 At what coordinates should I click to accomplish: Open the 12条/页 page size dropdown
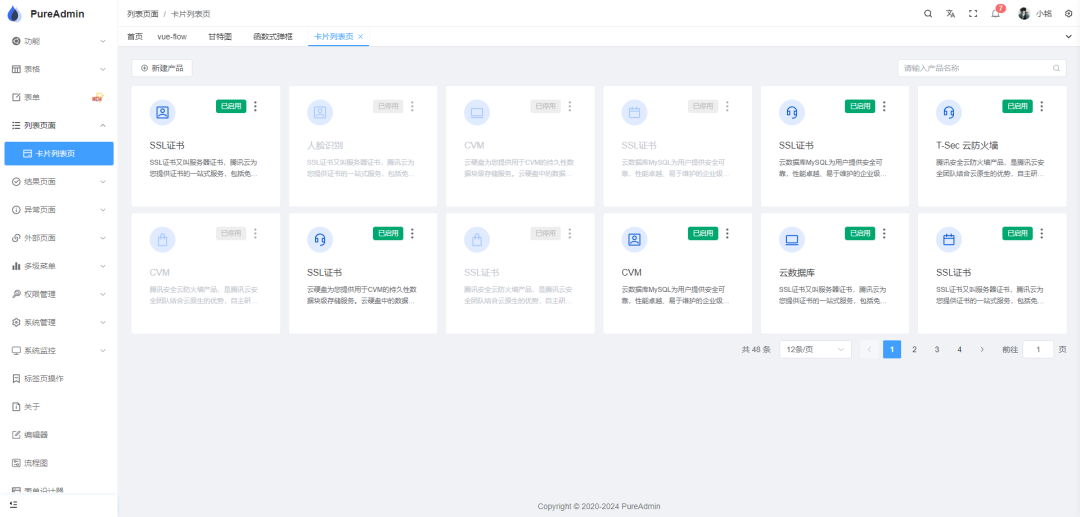pos(814,349)
